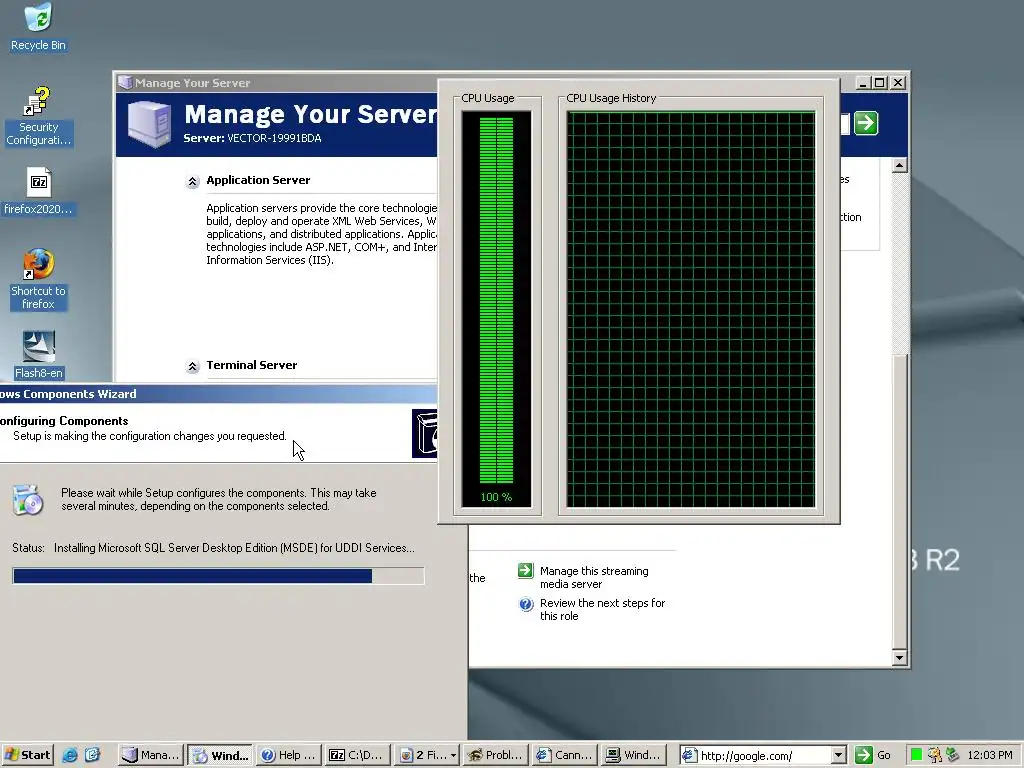1024x768 pixels.
Task: Click the 12:03 PM taskbar clock
Action: (x=989, y=755)
